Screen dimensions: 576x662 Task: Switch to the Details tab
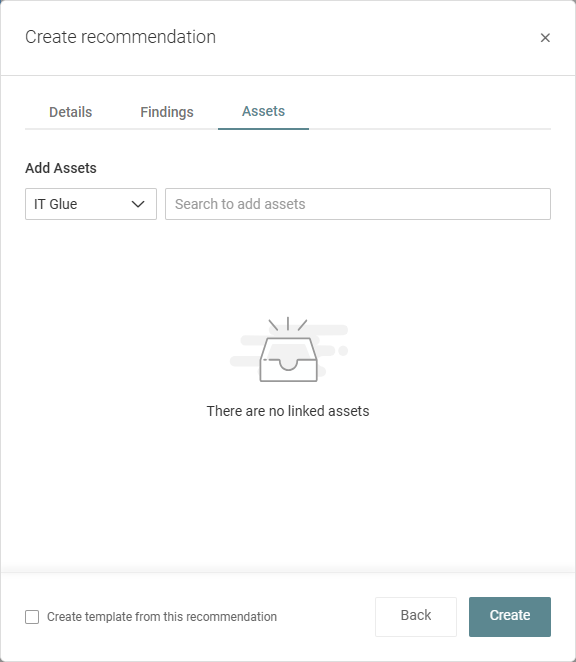71,112
